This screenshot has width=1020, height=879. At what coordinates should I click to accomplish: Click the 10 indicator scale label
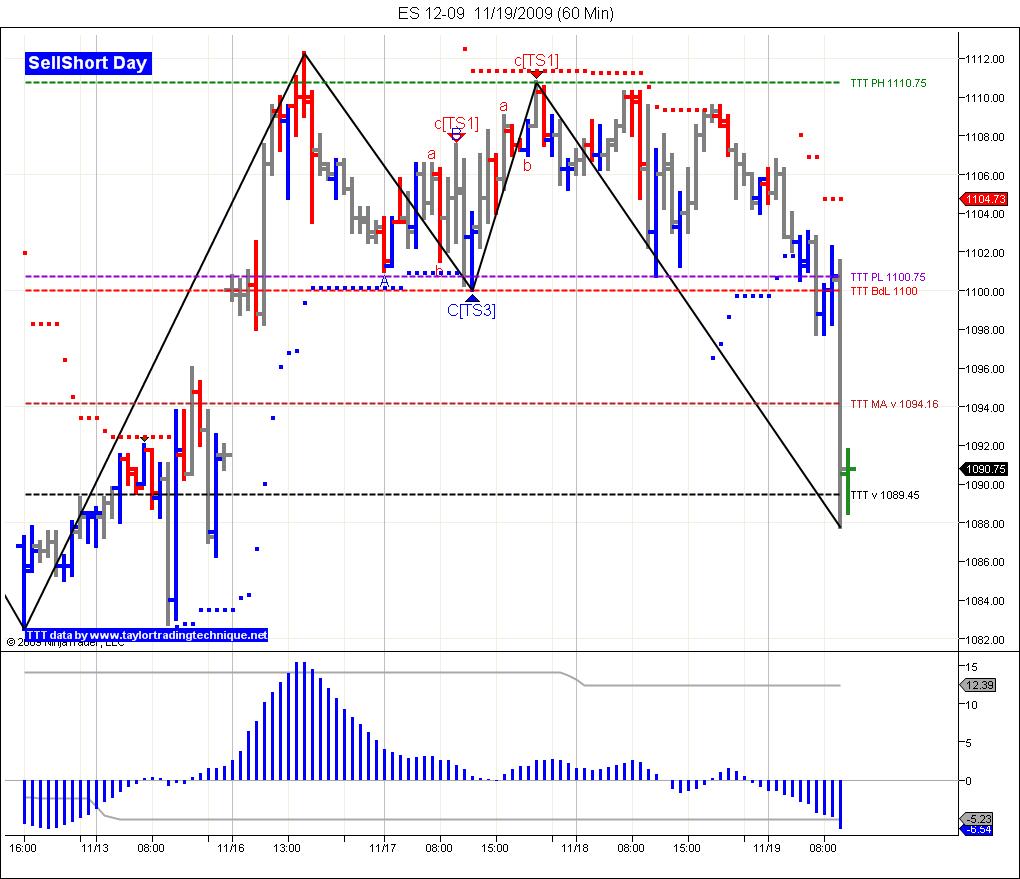(971, 705)
